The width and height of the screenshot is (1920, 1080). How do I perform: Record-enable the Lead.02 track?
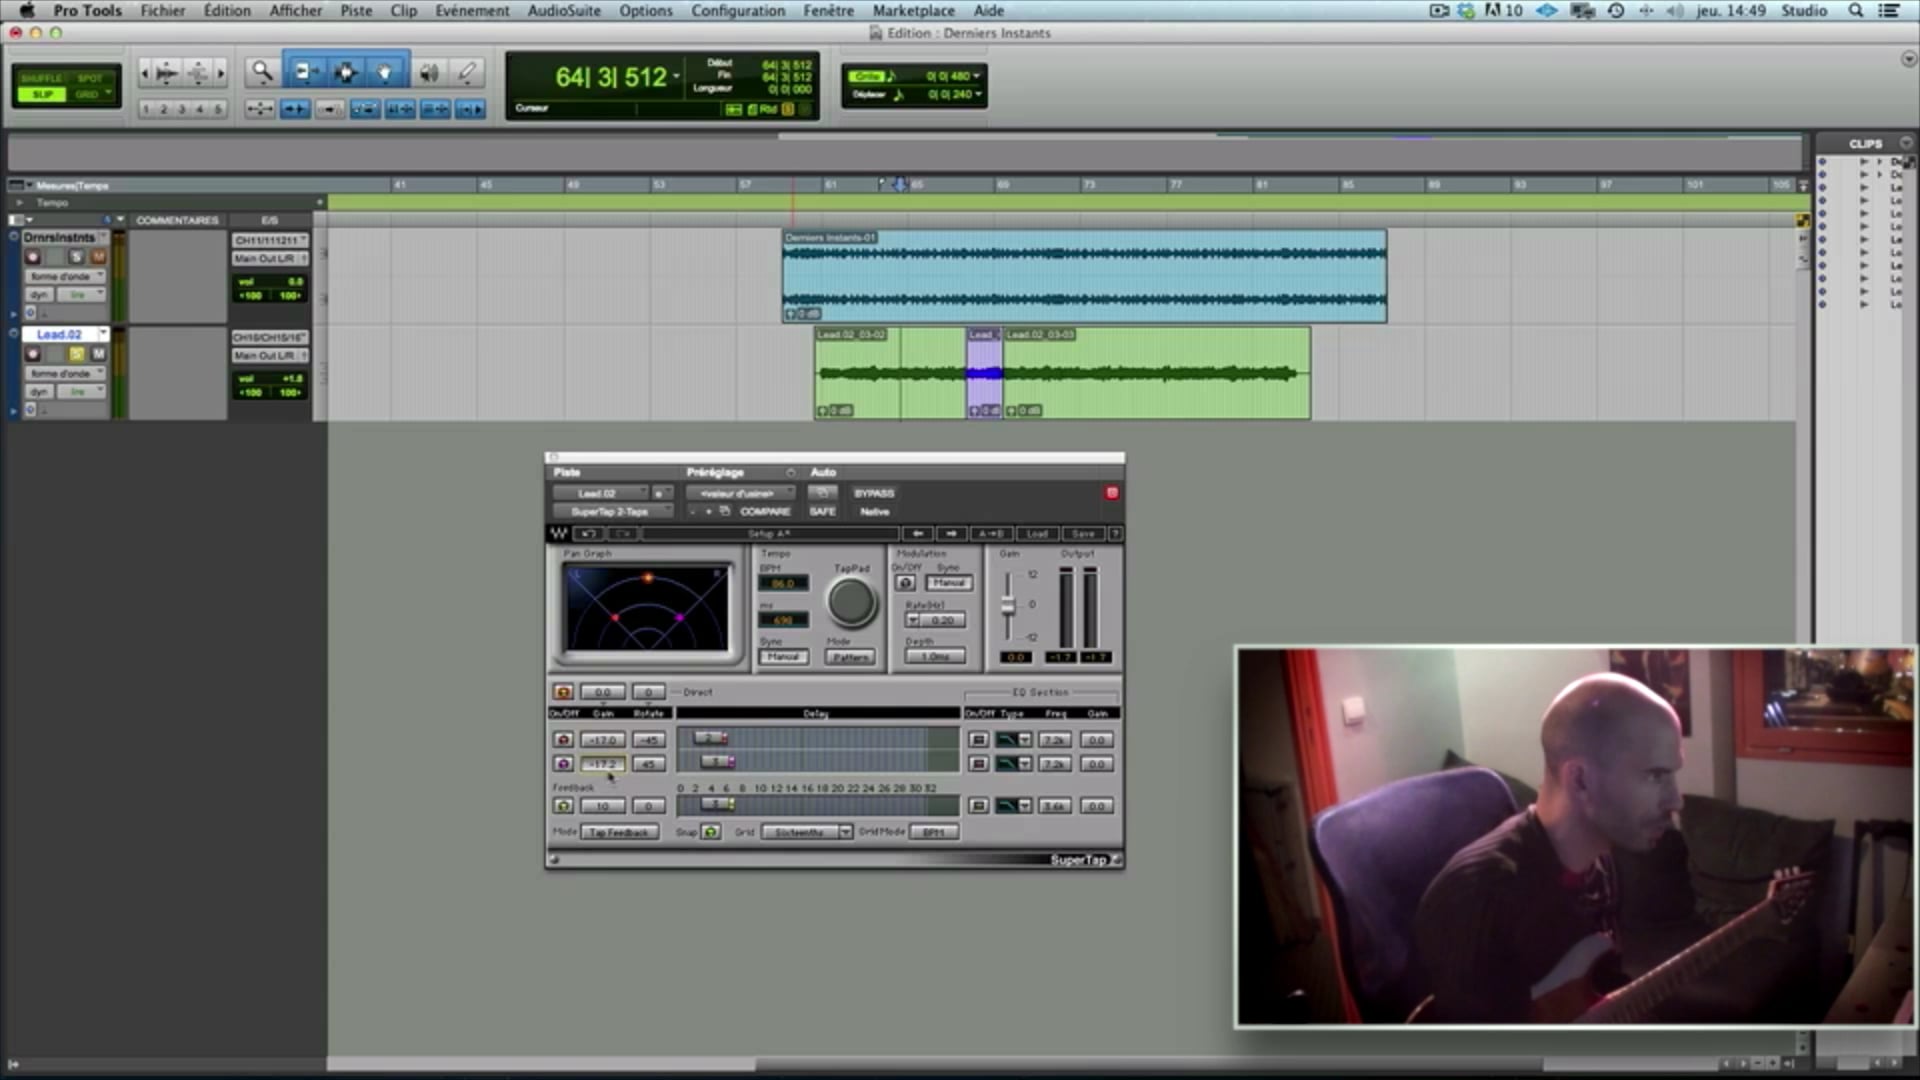tap(33, 354)
